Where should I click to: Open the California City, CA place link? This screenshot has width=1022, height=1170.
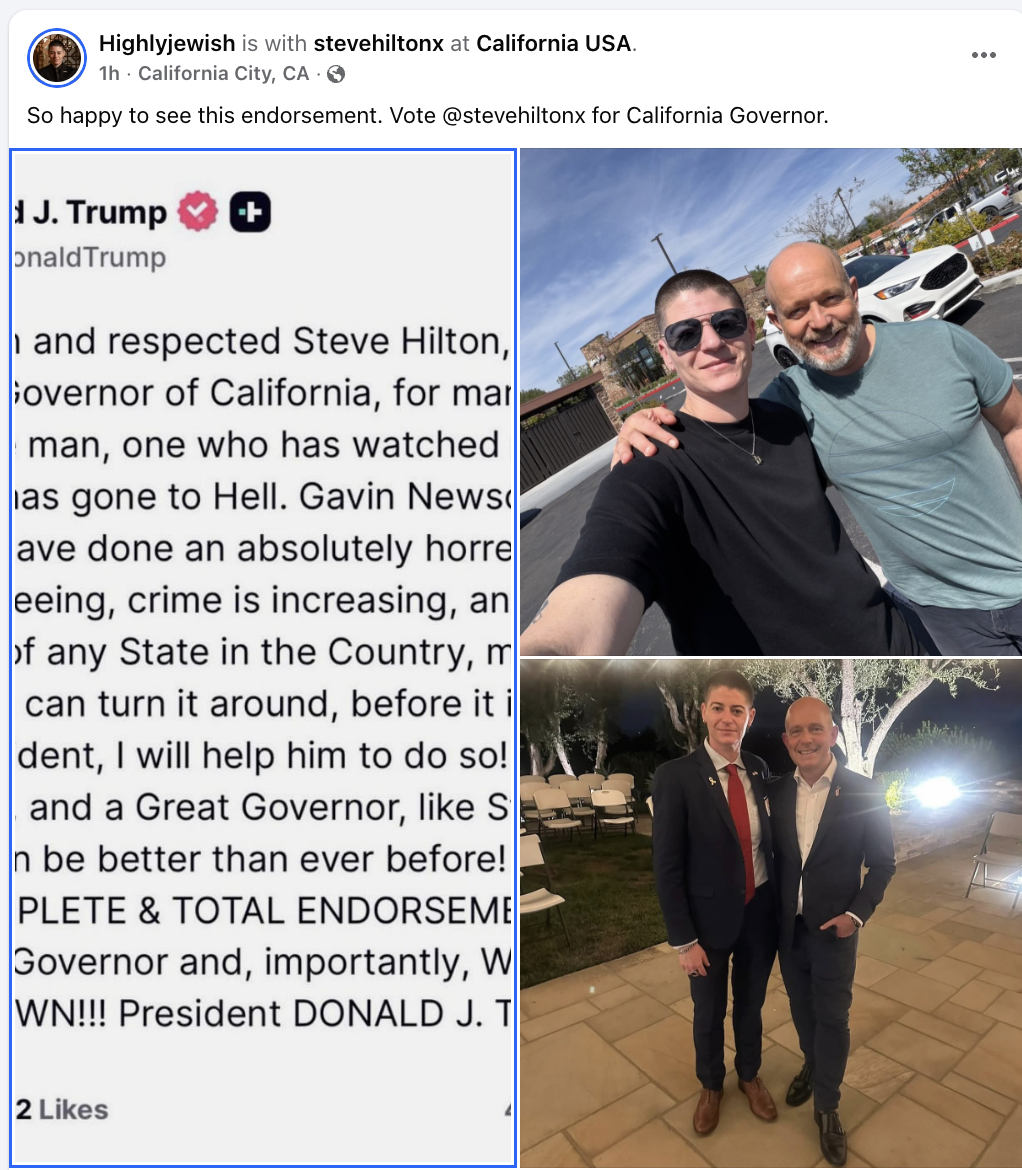point(224,74)
